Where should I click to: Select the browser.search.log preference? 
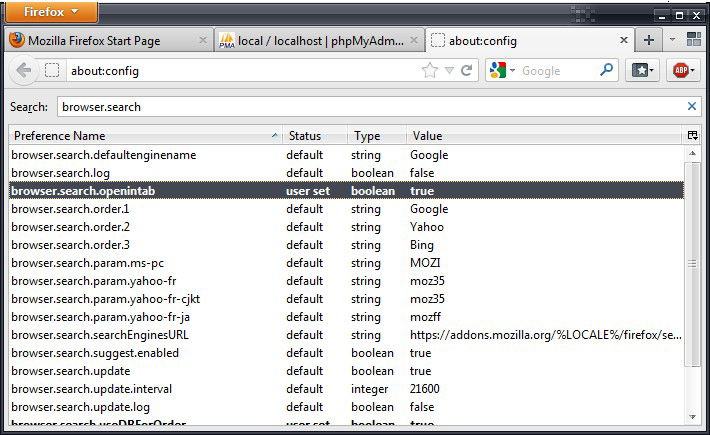346,173
